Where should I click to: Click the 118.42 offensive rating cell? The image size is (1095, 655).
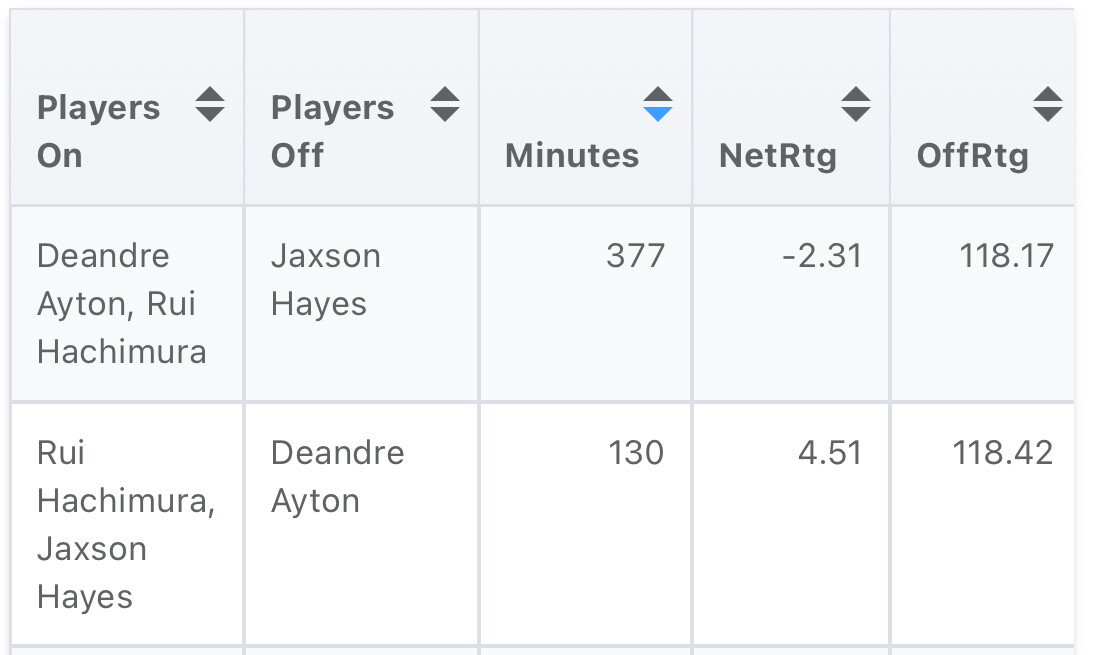click(x=1003, y=453)
